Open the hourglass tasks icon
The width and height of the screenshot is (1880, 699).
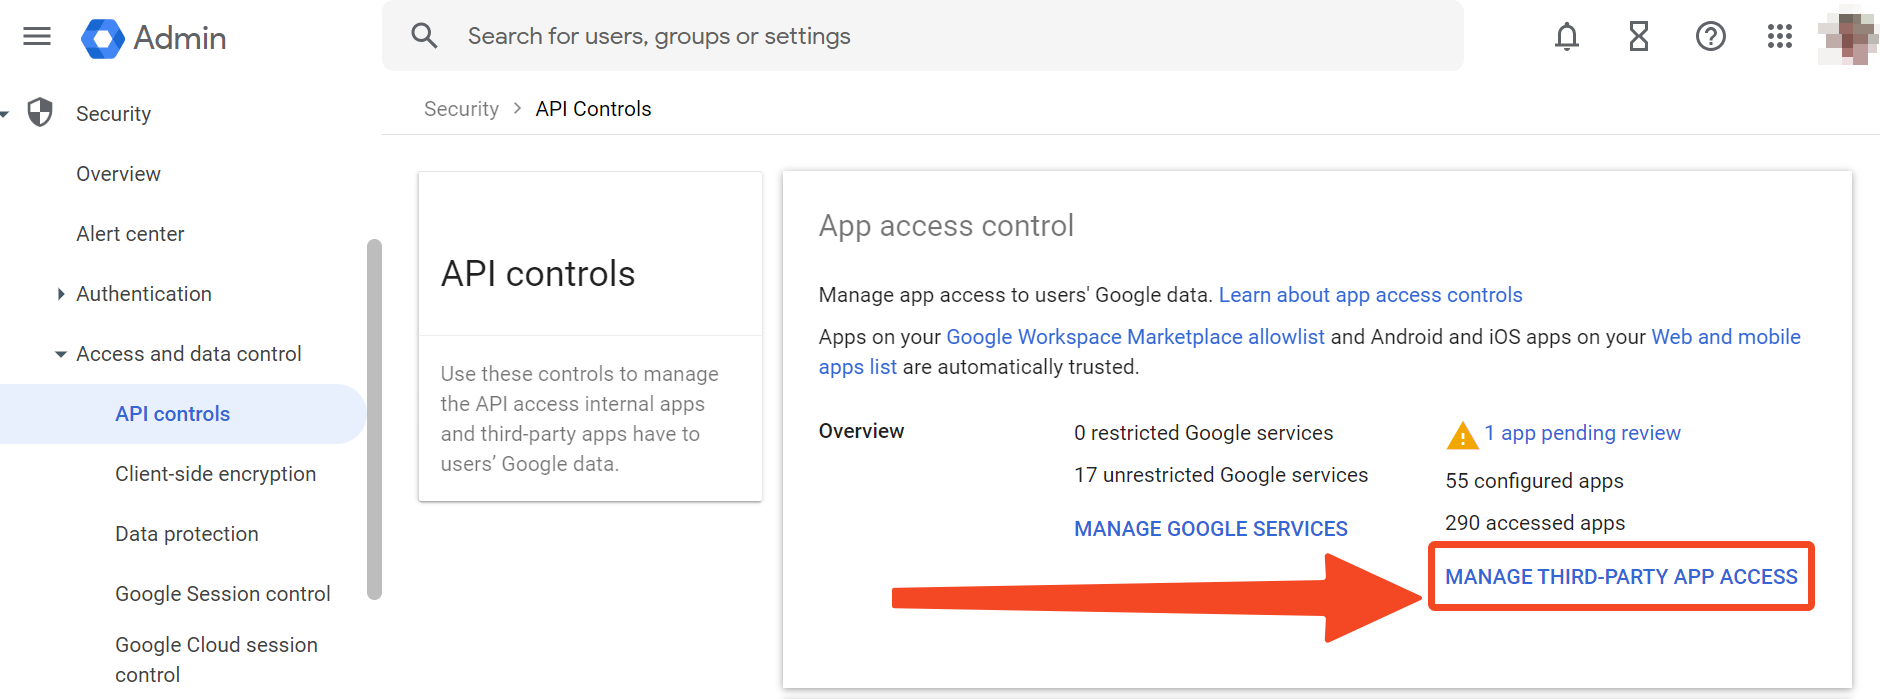click(1639, 37)
